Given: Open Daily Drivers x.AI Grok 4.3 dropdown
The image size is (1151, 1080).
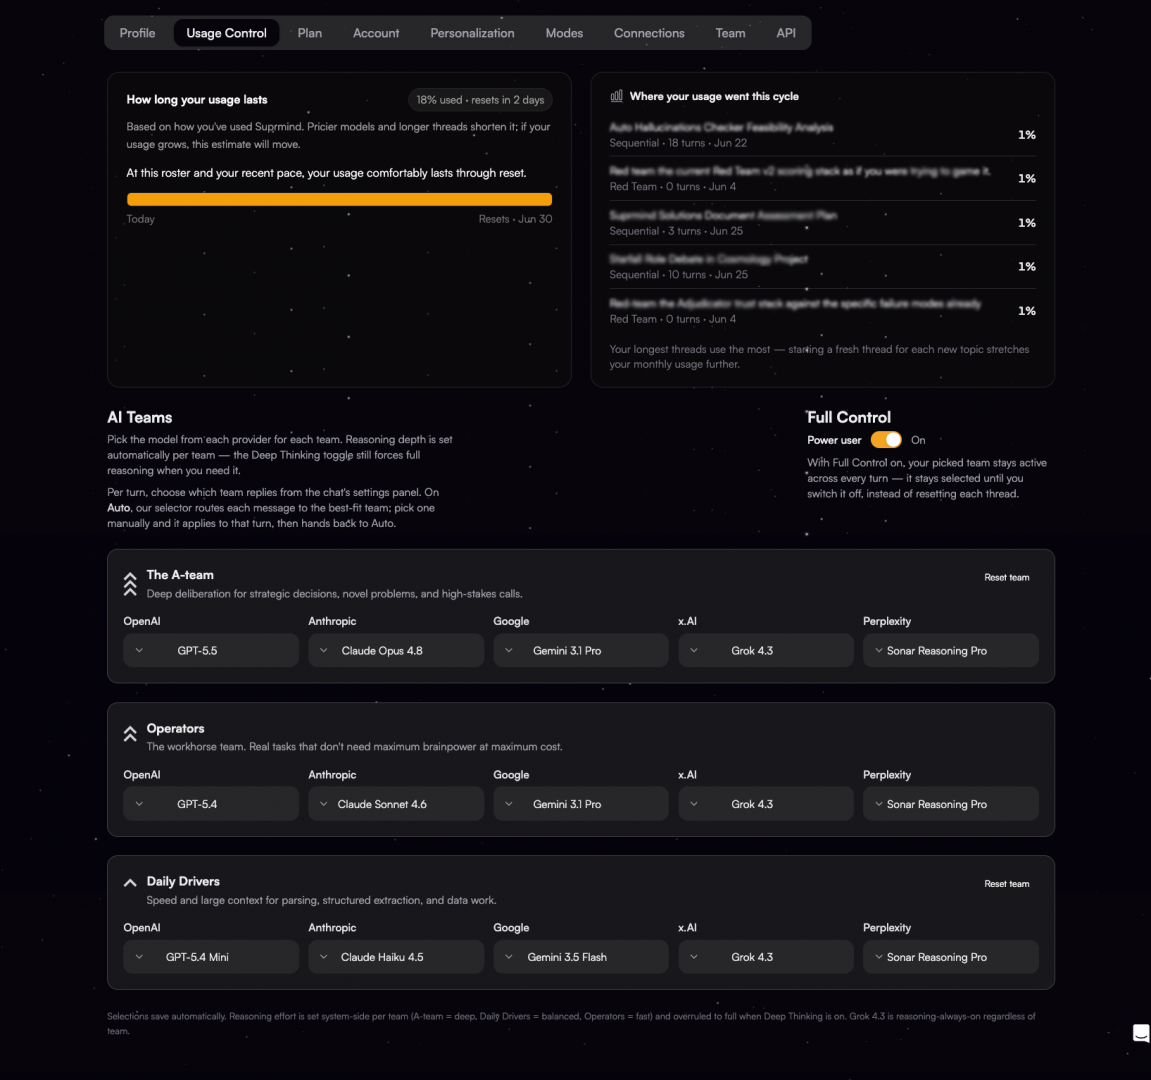Looking at the screenshot, I should pos(766,957).
